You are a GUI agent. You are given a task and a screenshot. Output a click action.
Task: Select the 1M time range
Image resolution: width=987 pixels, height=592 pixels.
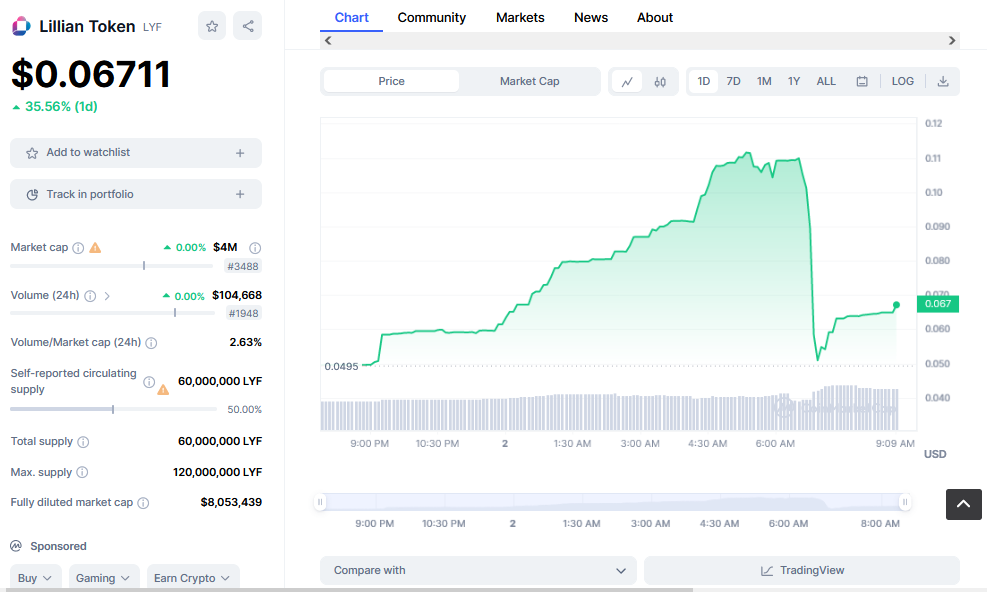764,82
